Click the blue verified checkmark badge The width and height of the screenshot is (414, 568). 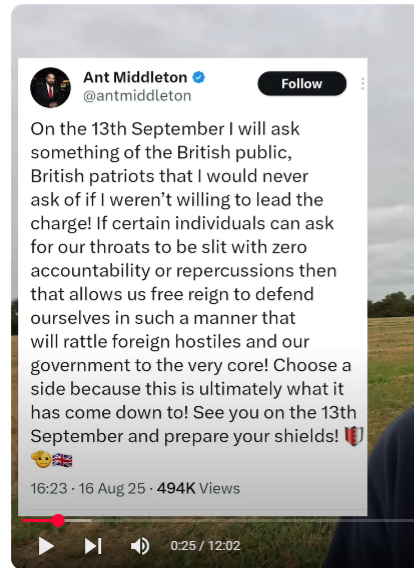click(198, 77)
